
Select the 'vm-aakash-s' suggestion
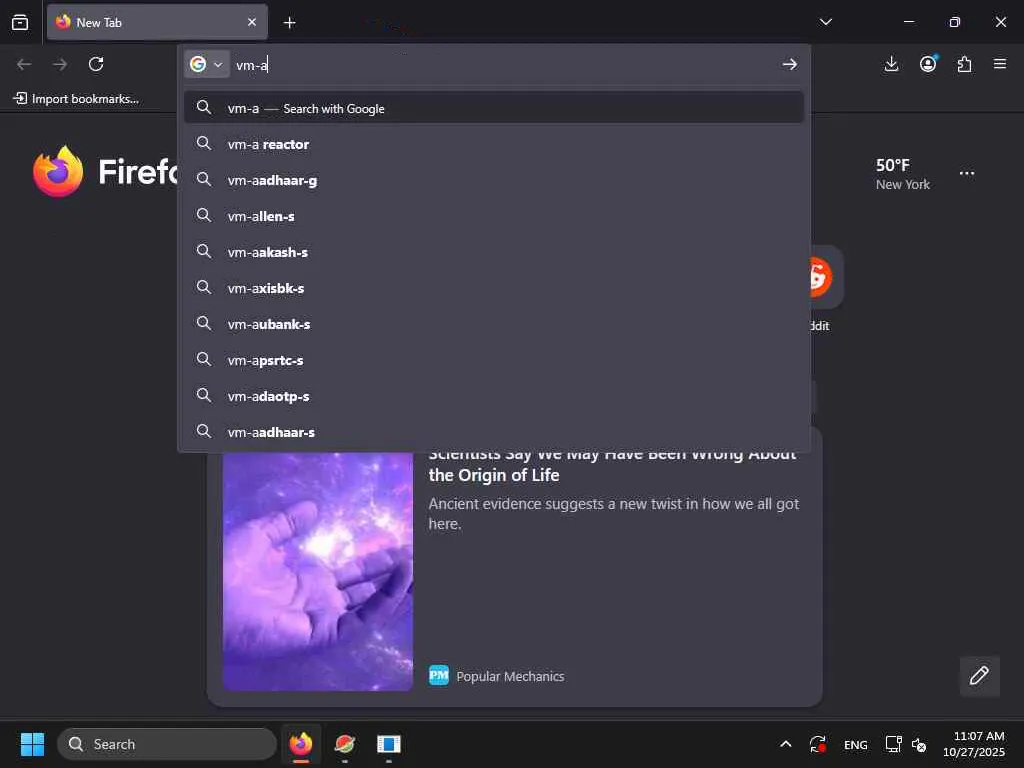tap(494, 252)
